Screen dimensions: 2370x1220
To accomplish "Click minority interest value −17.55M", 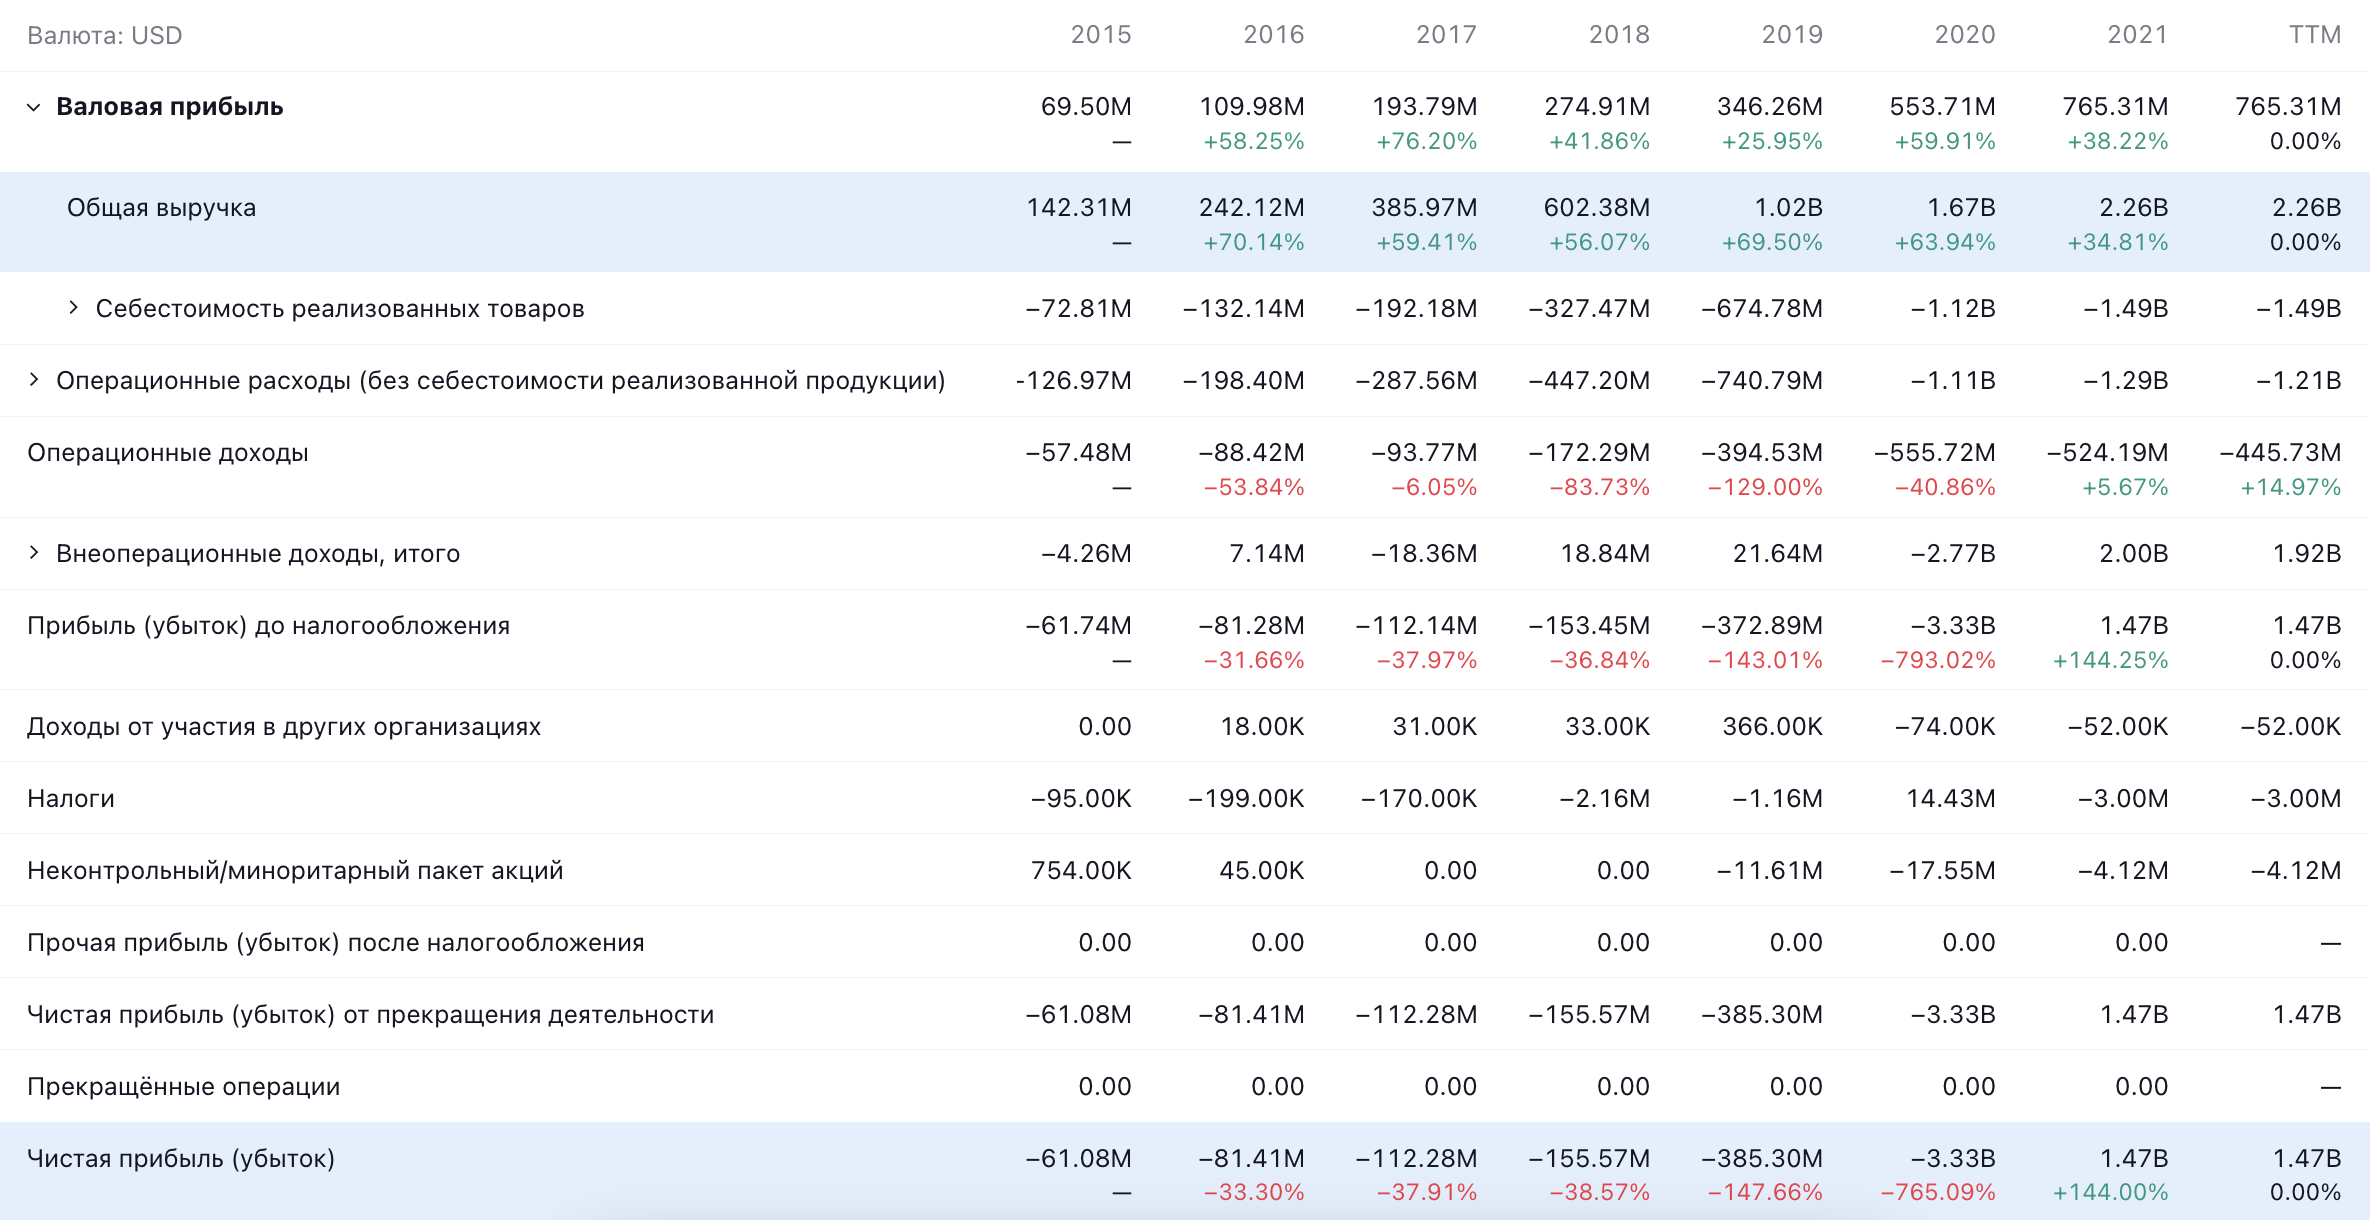I will pyautogui.click(x=1942, y=871).
